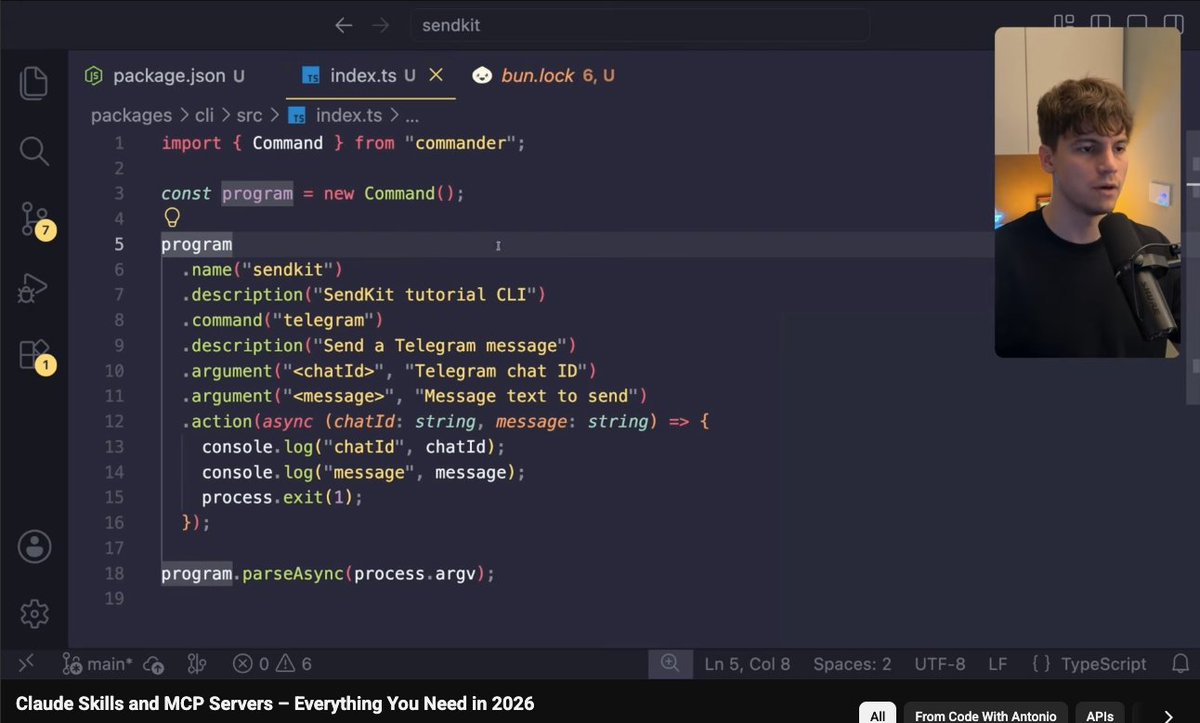Change the UTF-8 encoding selector
Viewport: 1200px width, 723px height.
(x=940, y=664)
